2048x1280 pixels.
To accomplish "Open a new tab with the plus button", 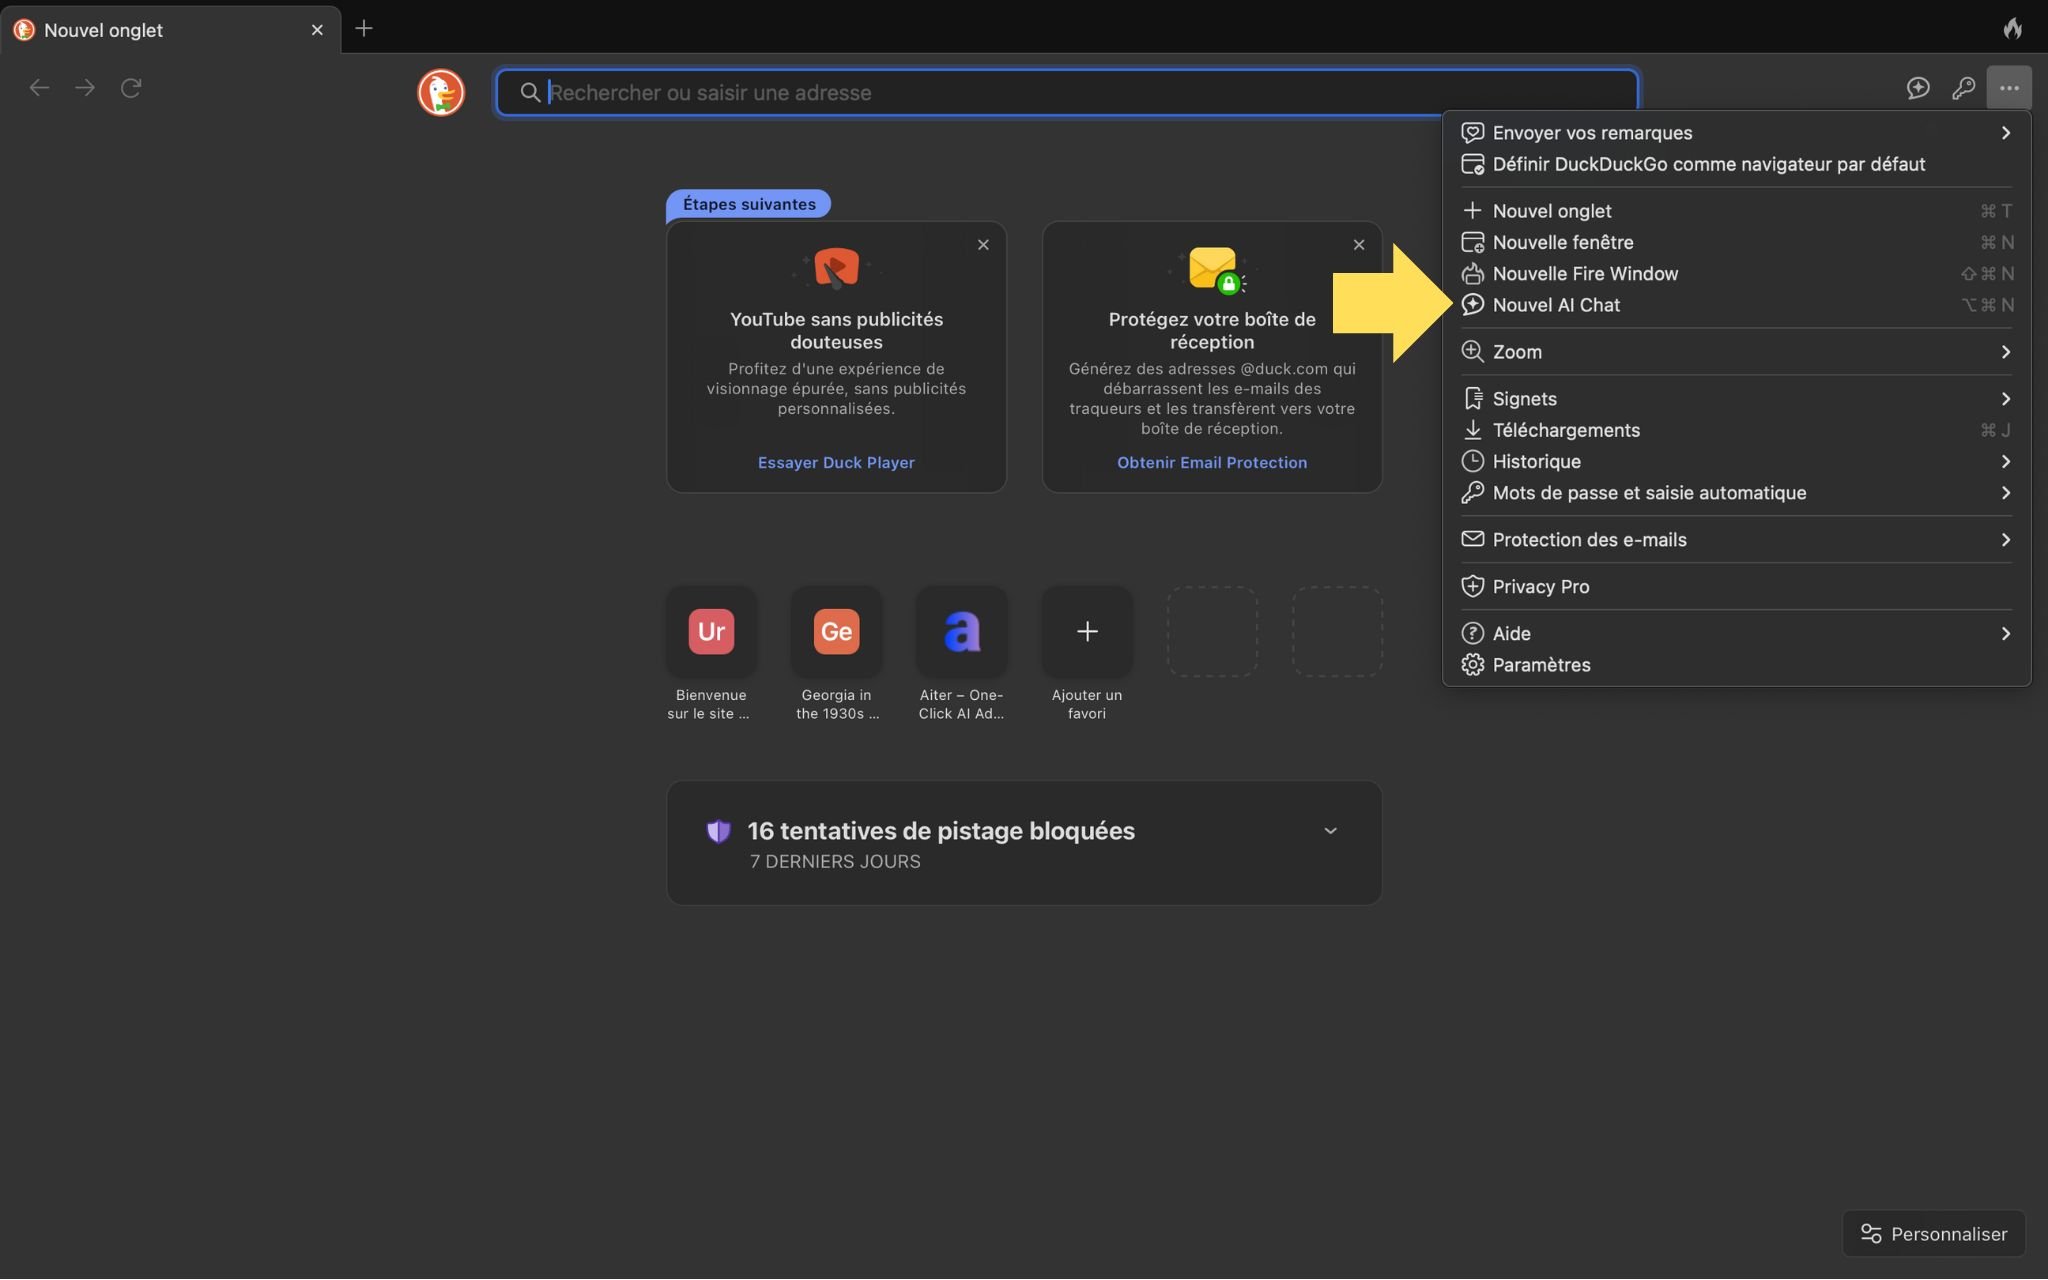I will (364, 28).
